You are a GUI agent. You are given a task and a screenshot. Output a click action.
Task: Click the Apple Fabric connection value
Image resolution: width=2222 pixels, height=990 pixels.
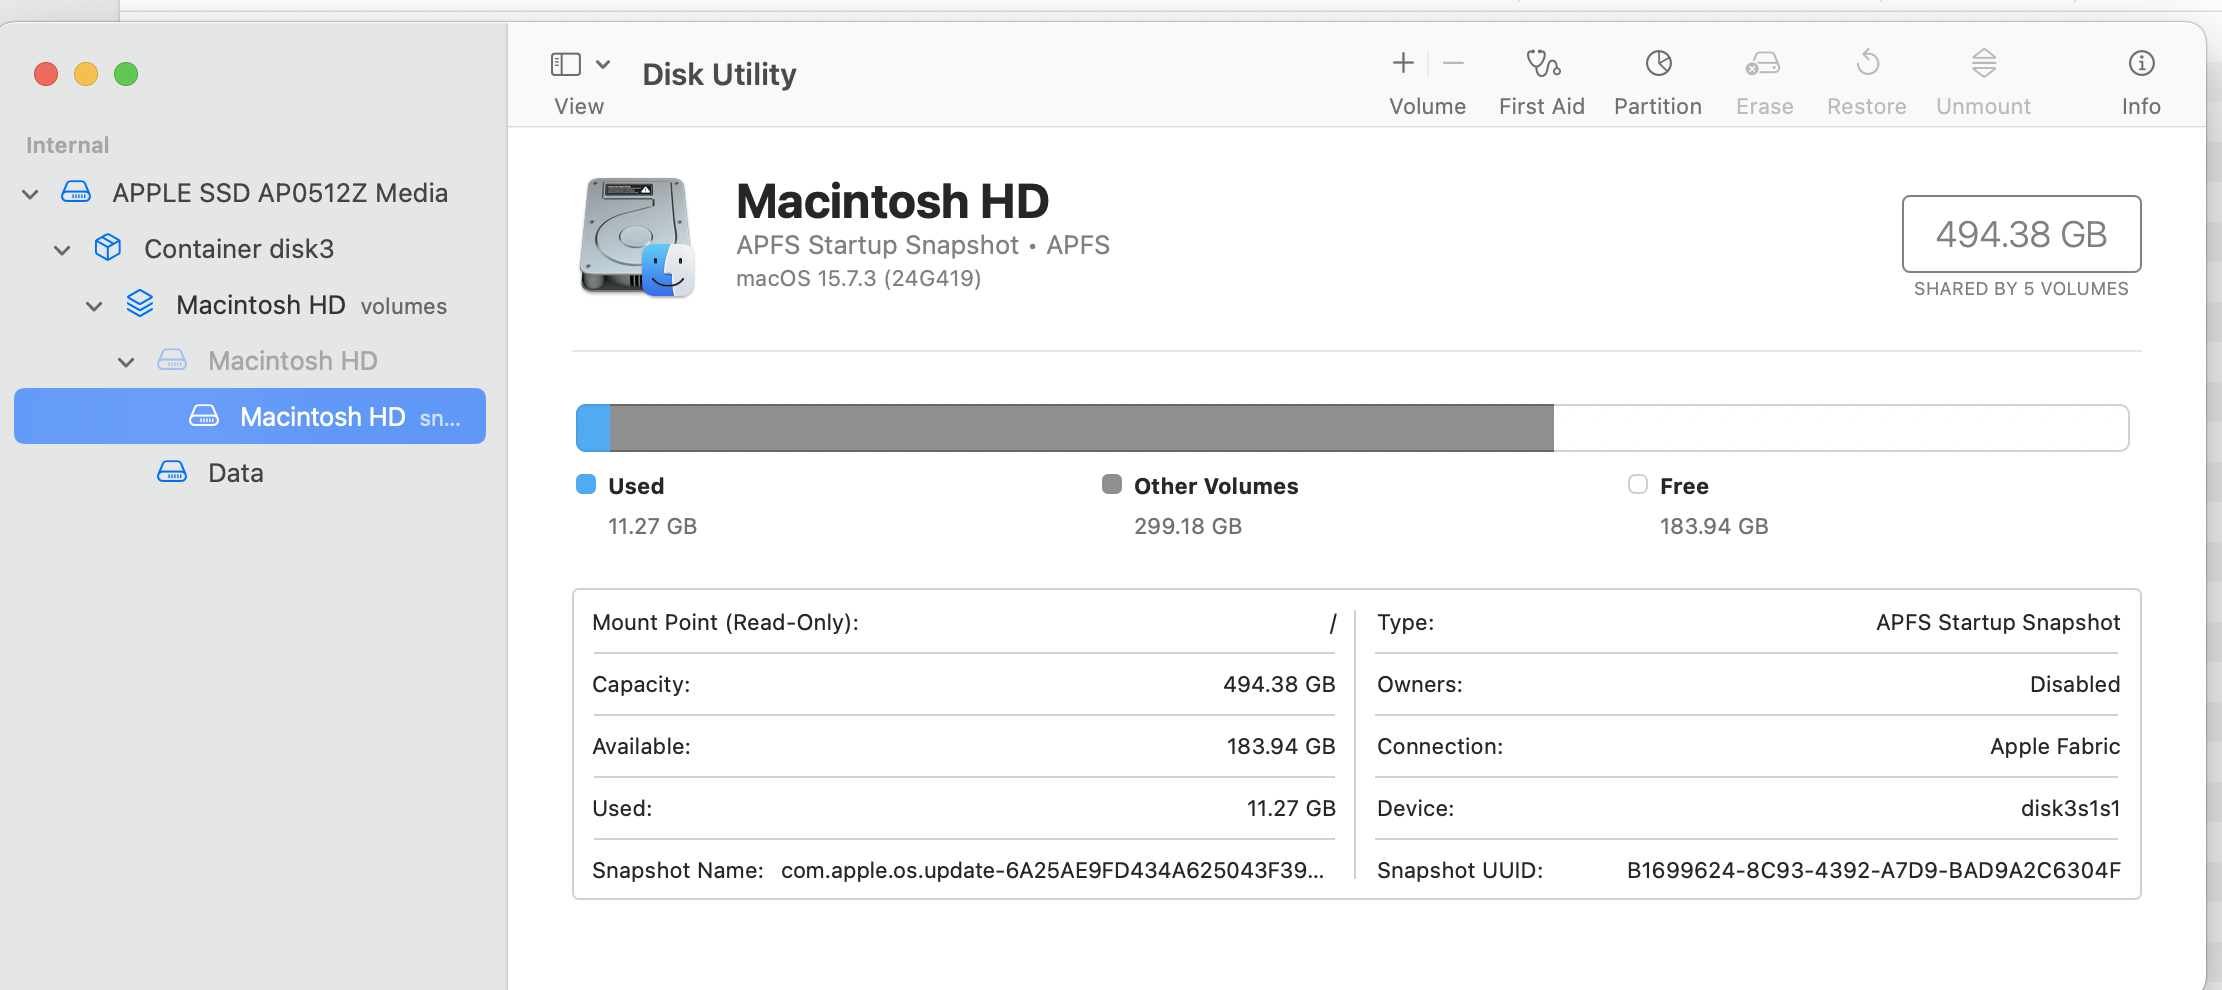tap(2055, 747)
